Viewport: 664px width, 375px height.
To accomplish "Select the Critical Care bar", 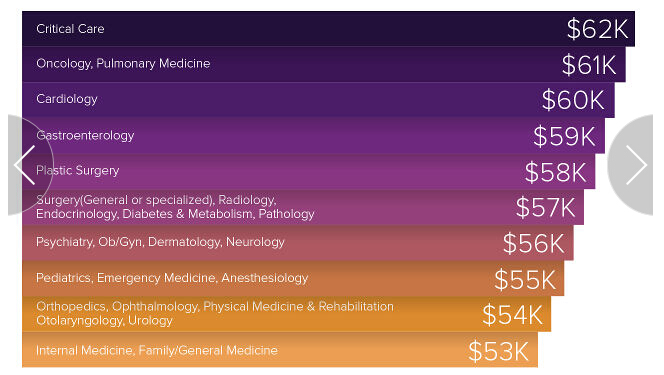I will tap(328, 29).
